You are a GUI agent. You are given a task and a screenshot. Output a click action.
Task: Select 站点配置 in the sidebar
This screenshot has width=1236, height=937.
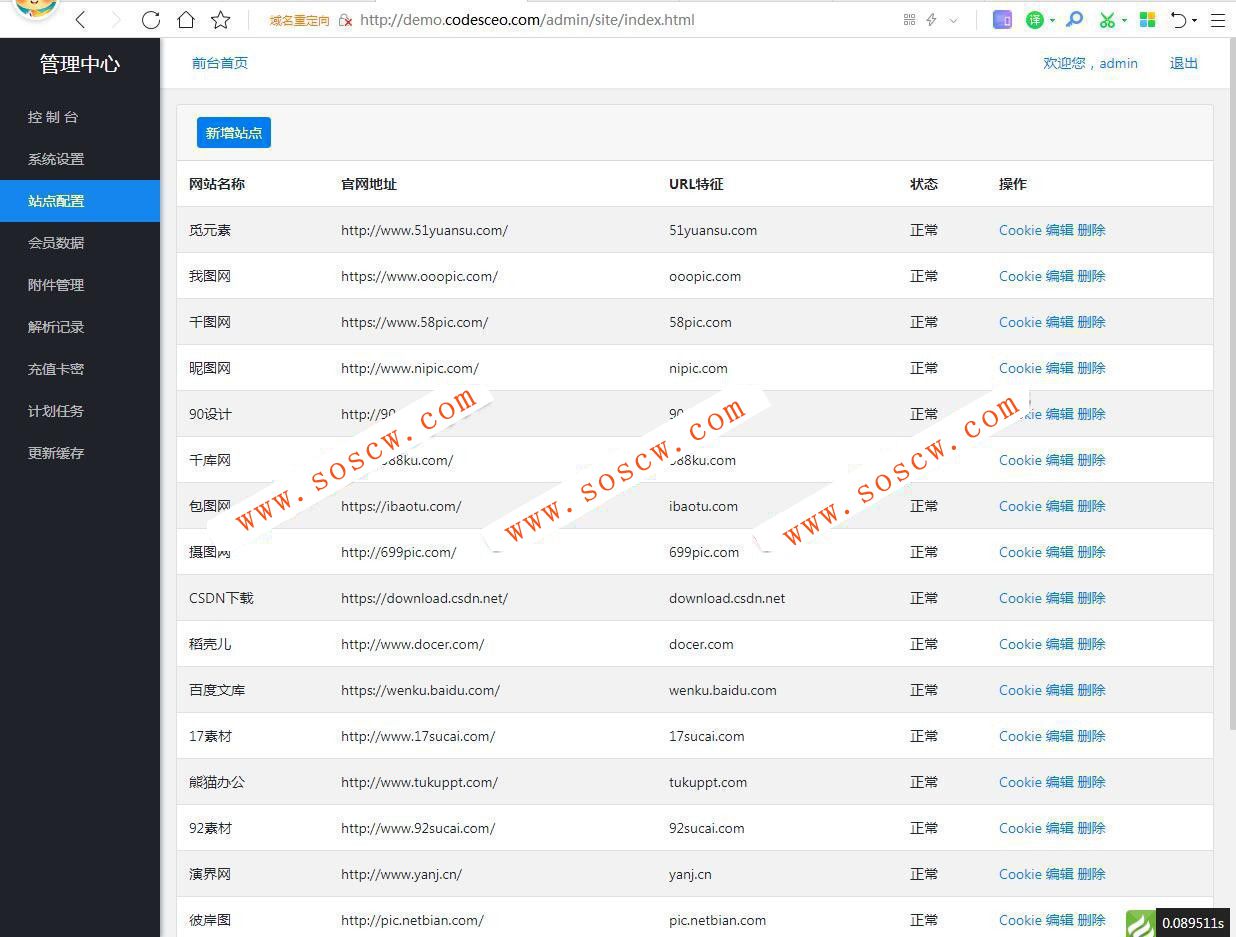pyautogui.click(x=80, y=201)
